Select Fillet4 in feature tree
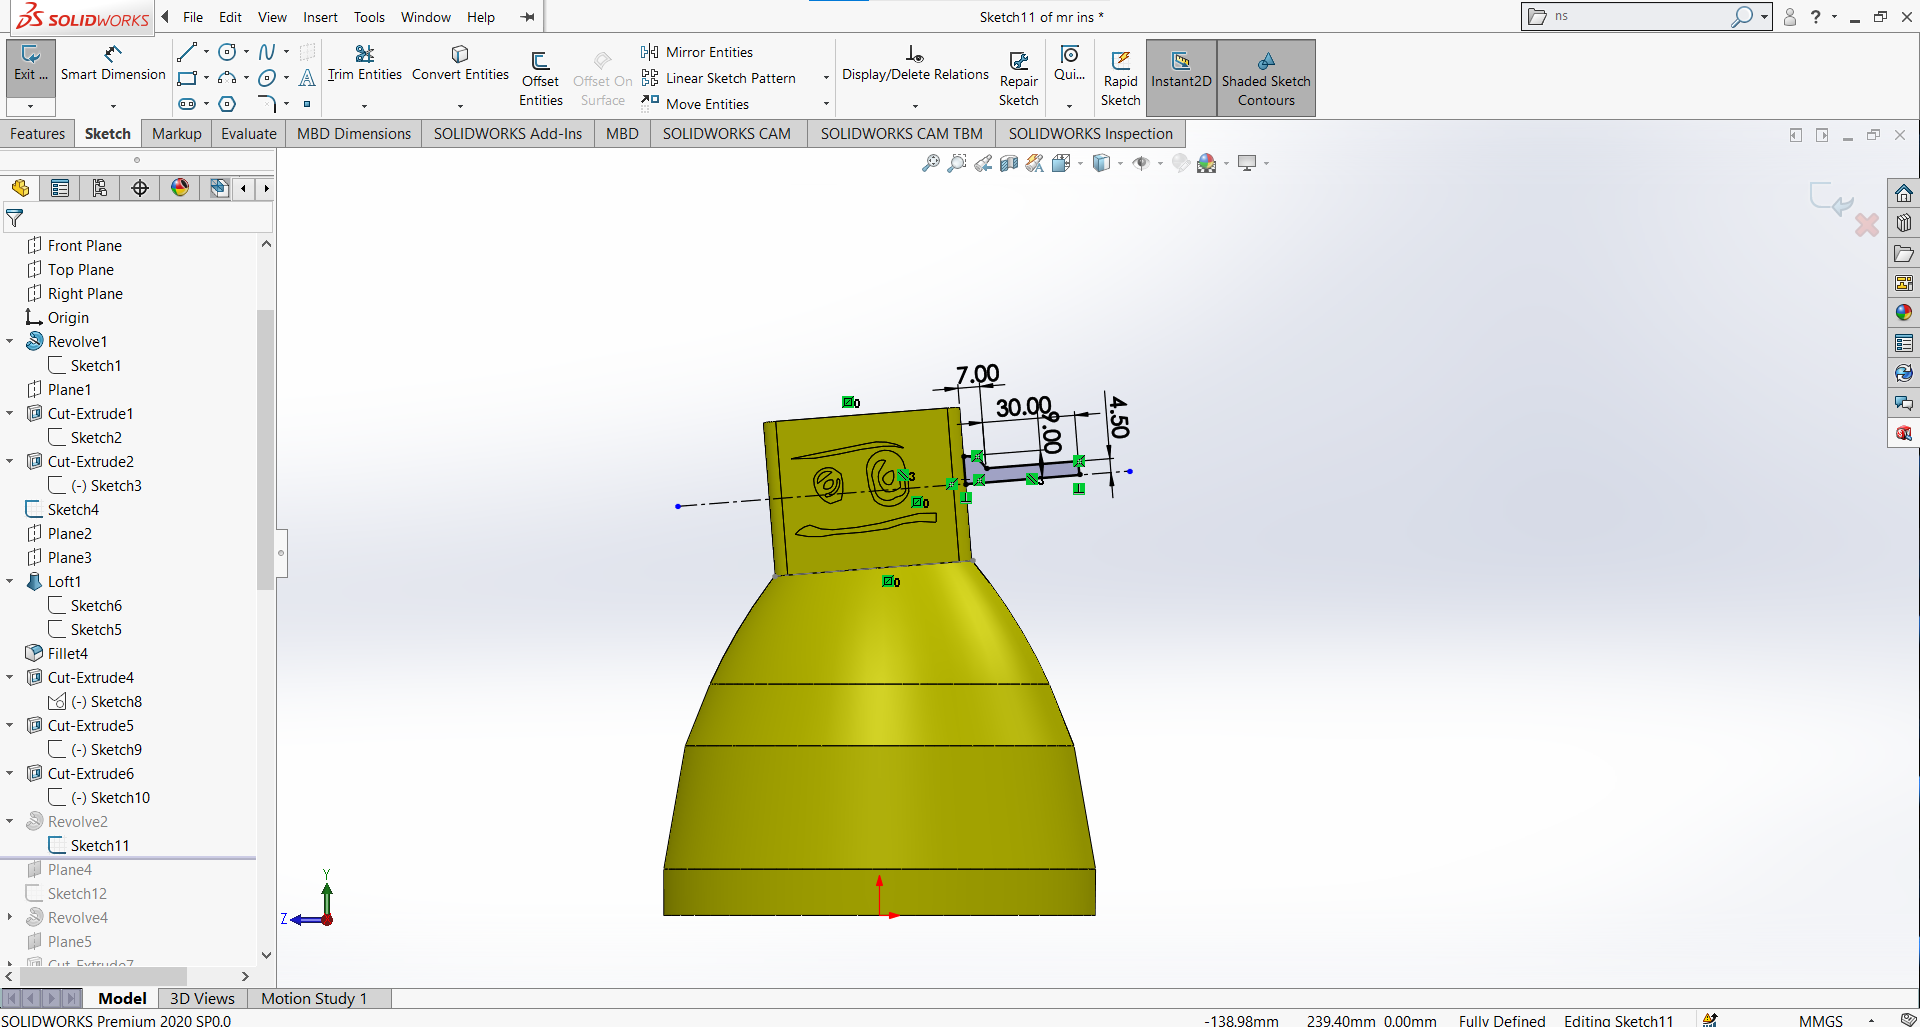This screenshot has width=1920, height=1027. pos(68,654)
